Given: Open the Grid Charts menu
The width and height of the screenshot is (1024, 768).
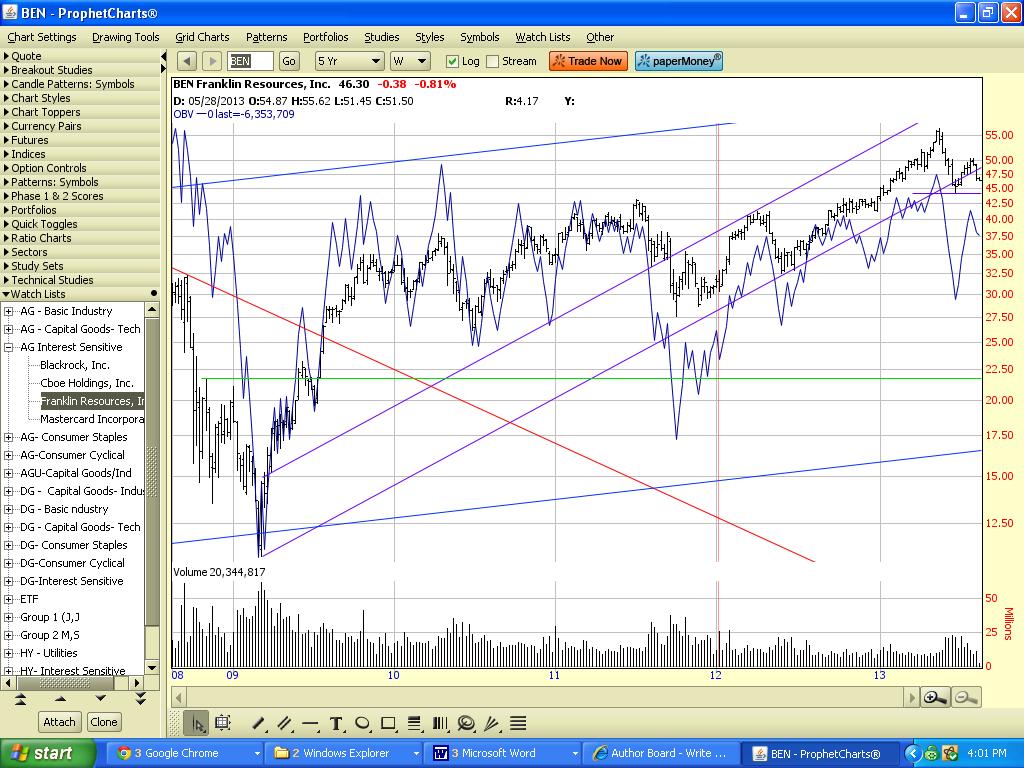Looking at the screenshot, I should point(202,37).
